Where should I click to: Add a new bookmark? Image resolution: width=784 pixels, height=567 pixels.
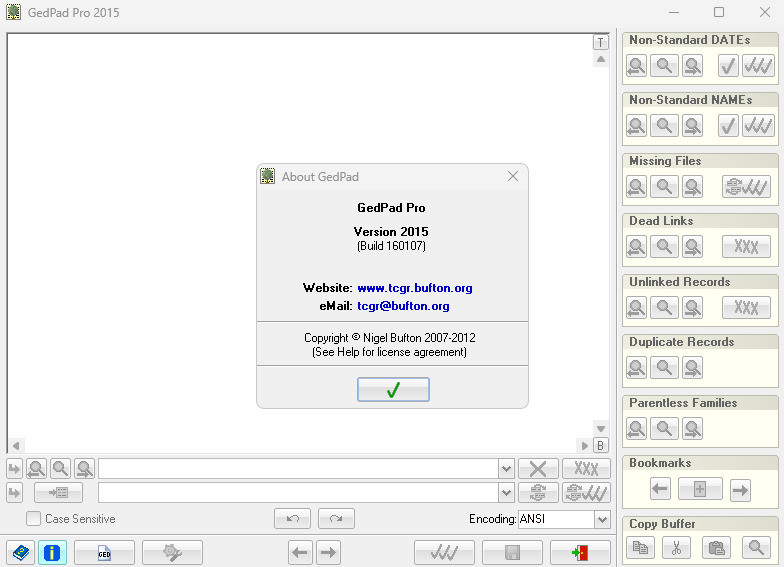(700, 489)
